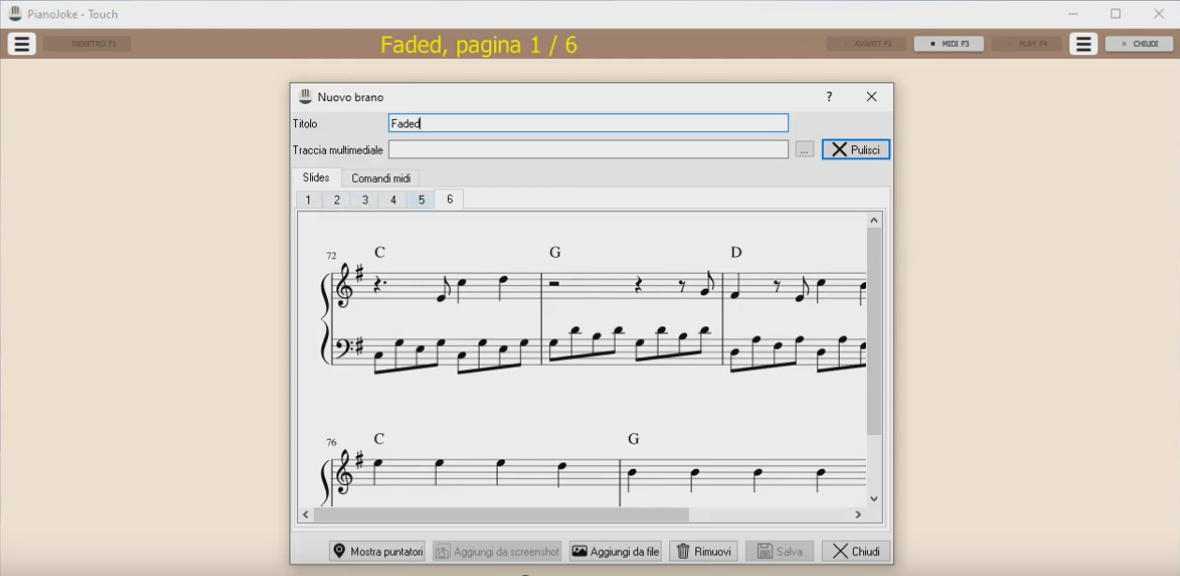
Task: Click the "Faded, pagina 1 / 6" title
Action: coord(479,45)
